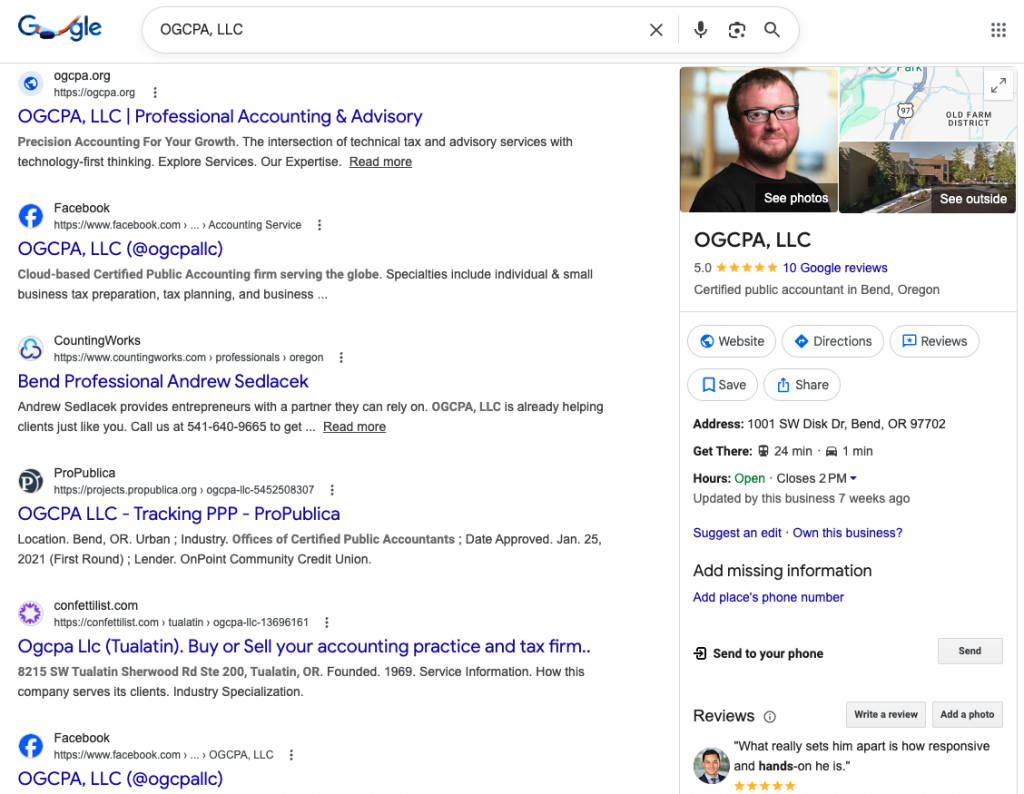
Task: Open the three-dot menu on ogcpa.org result
Action: pos(155,92)
